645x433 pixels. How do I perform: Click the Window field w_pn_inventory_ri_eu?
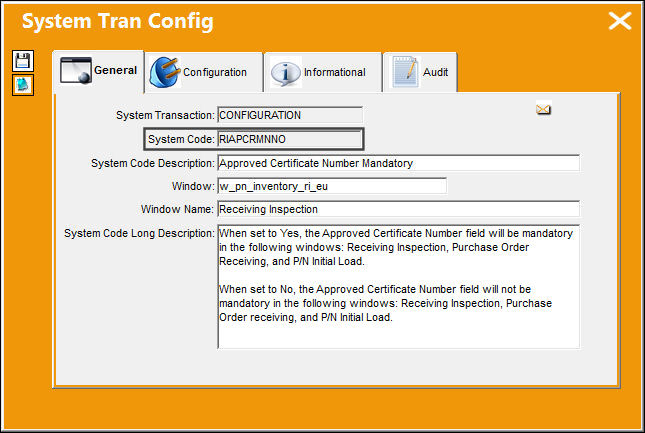332,186
